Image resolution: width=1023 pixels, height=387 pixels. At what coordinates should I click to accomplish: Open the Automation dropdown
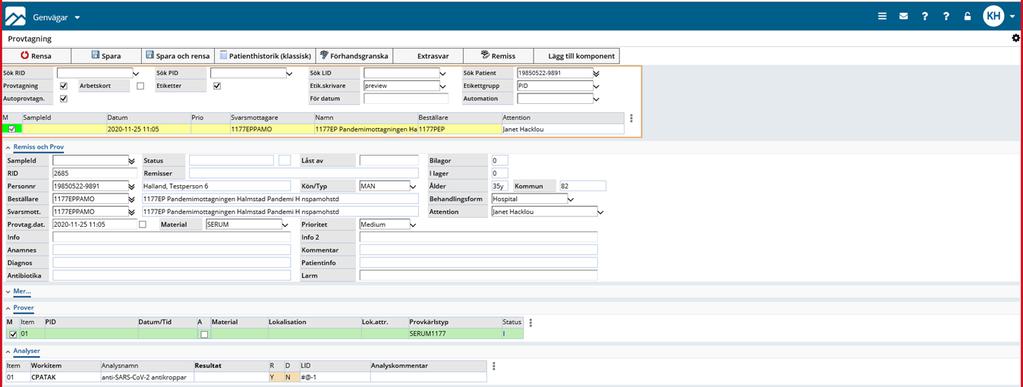click(x=596, y=99)
